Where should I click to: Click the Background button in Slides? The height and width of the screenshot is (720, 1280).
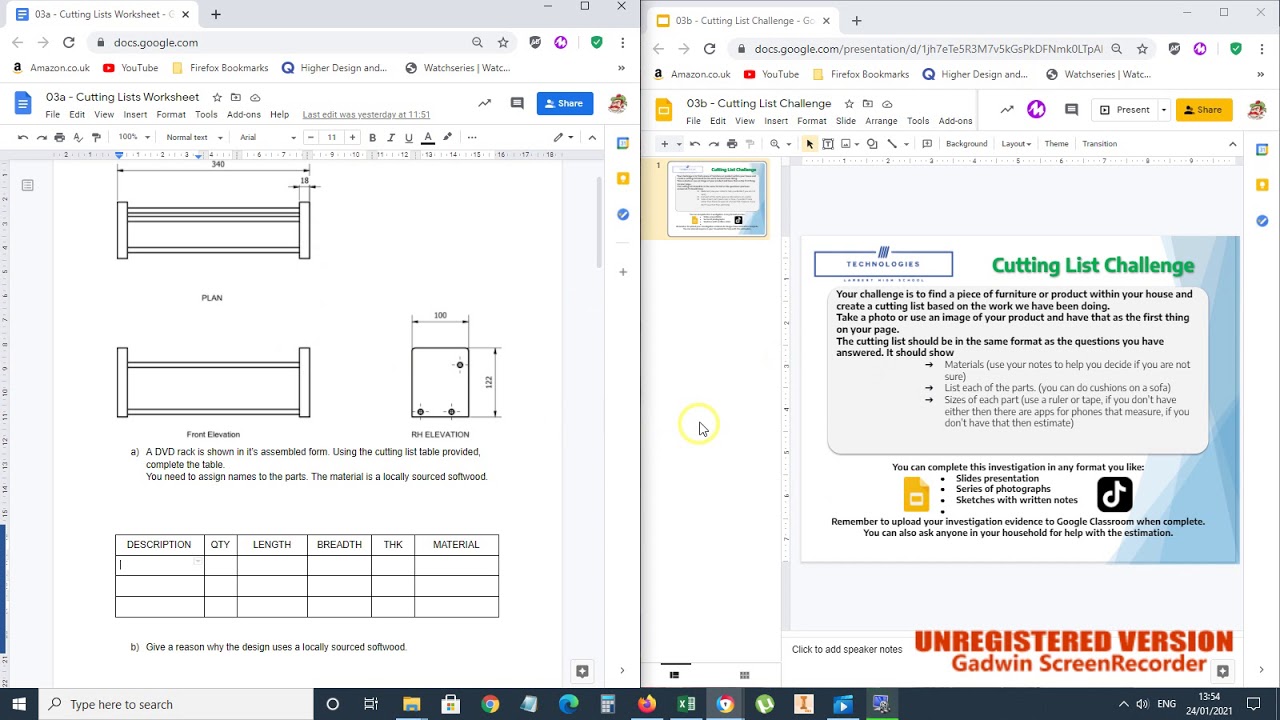point(967,144)
